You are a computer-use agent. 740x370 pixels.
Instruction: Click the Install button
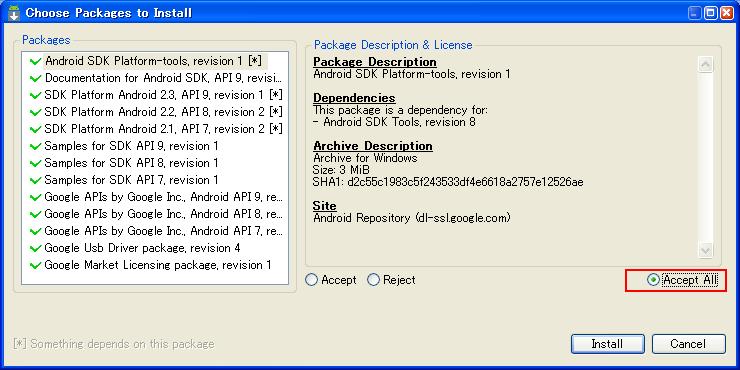click(607, 344)
